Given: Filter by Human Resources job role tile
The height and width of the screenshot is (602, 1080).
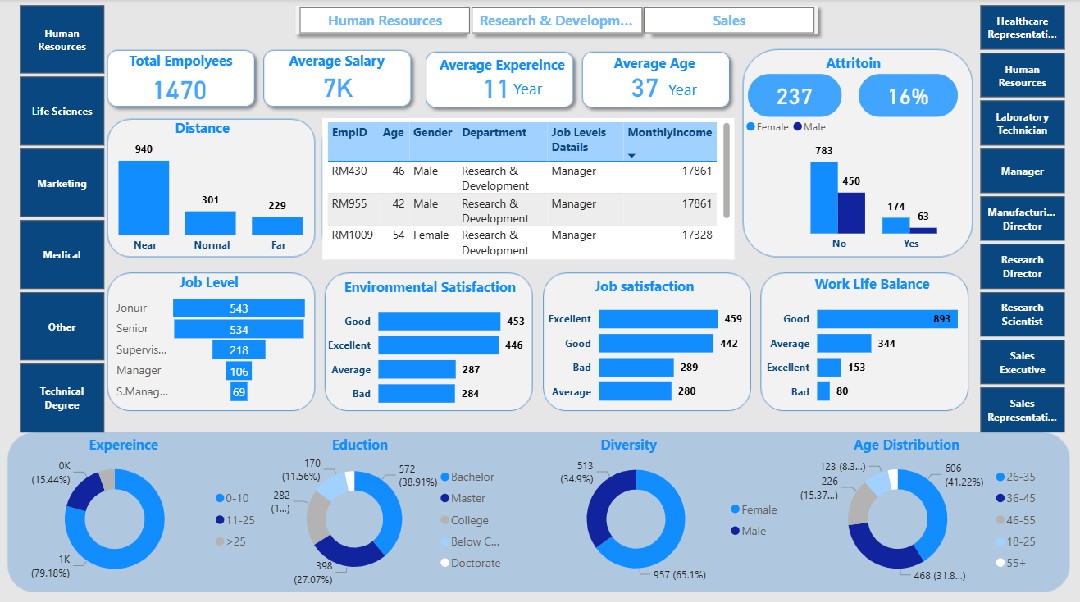Looking at the screenshot, I should click(1022, 76).
